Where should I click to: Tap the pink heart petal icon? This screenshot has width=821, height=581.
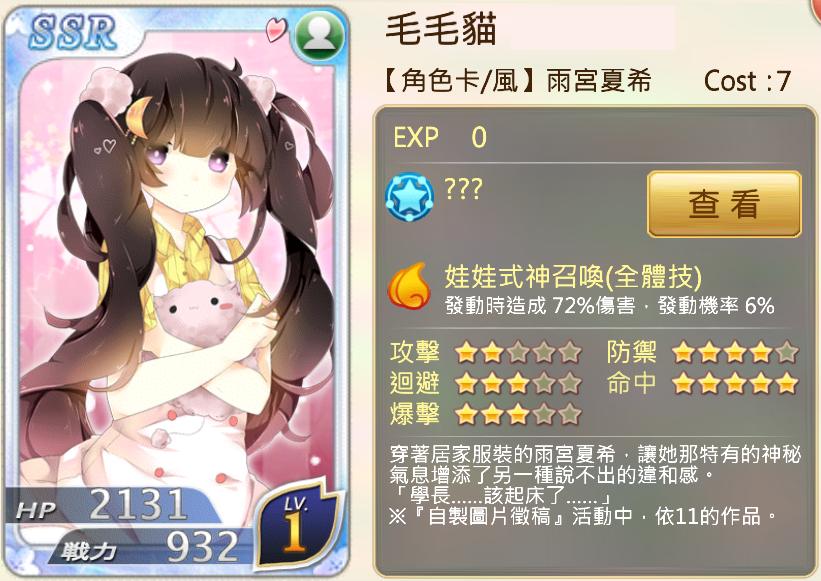click(276, 30)
